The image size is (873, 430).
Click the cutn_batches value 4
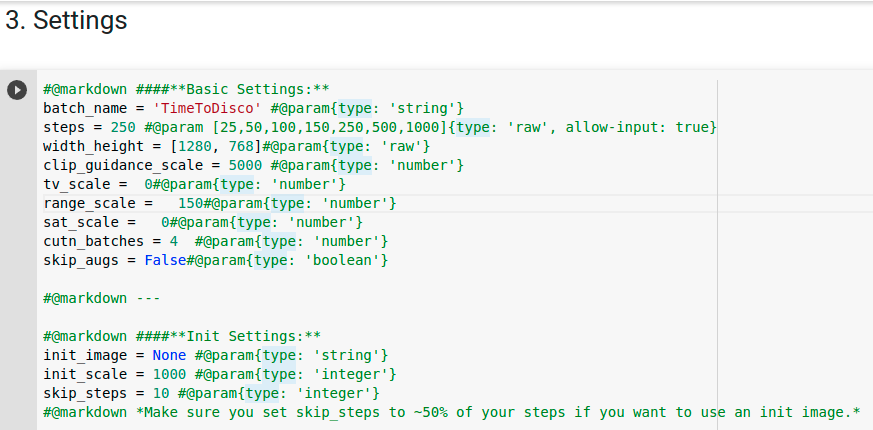(x=174, y=241)
